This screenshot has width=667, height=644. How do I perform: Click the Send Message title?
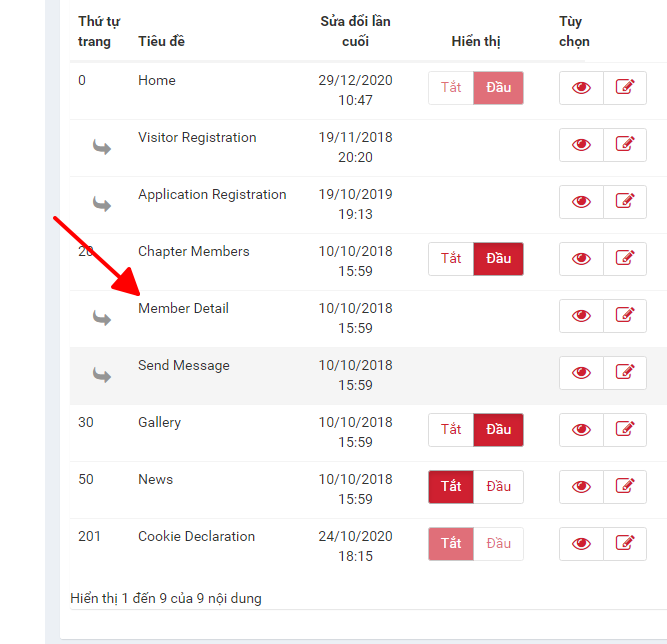click(x=184, y=365)
